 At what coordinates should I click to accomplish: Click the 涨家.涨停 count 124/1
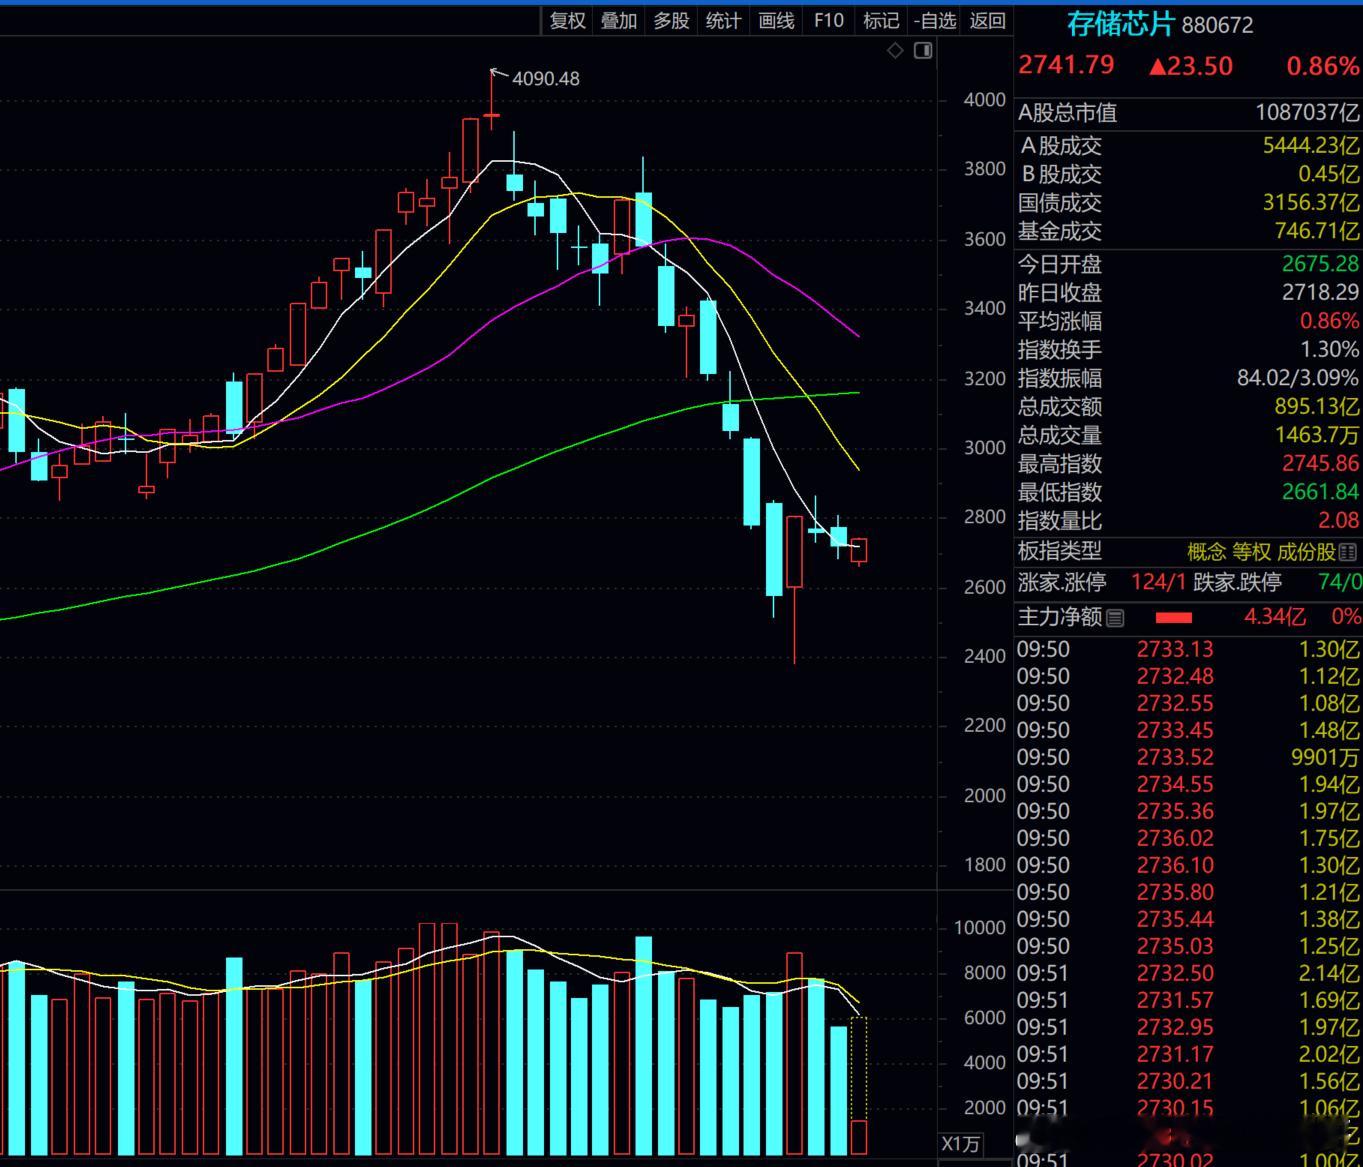[x=1158, y=582]
